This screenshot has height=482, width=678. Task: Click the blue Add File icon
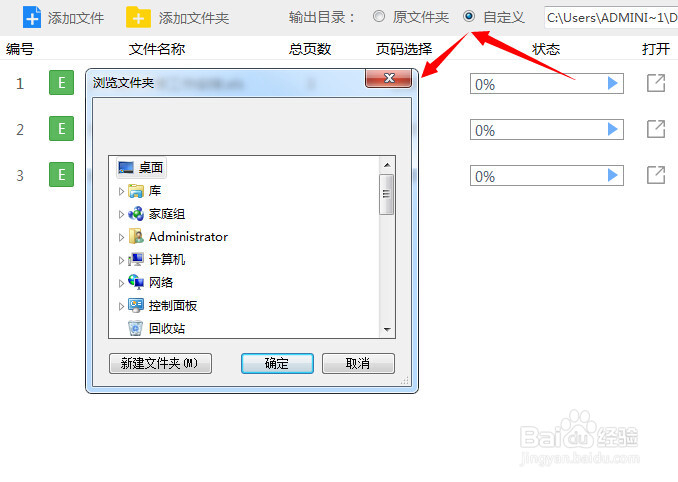tap(32, 17)
